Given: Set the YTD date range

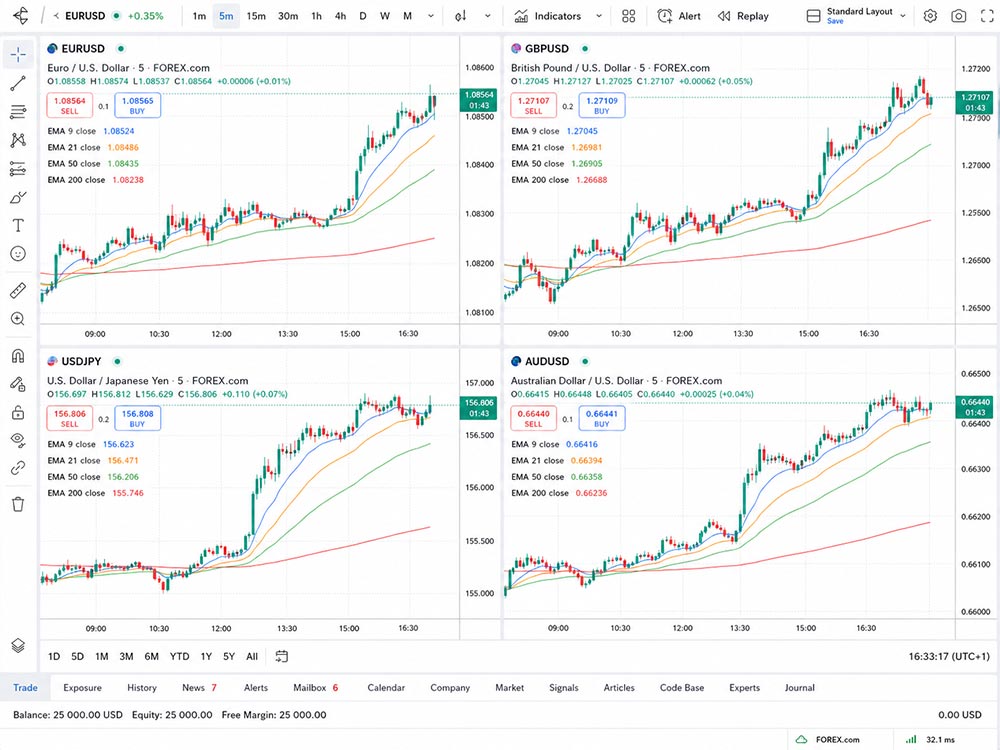Looking at the screenshot, I should coord(179,656).
